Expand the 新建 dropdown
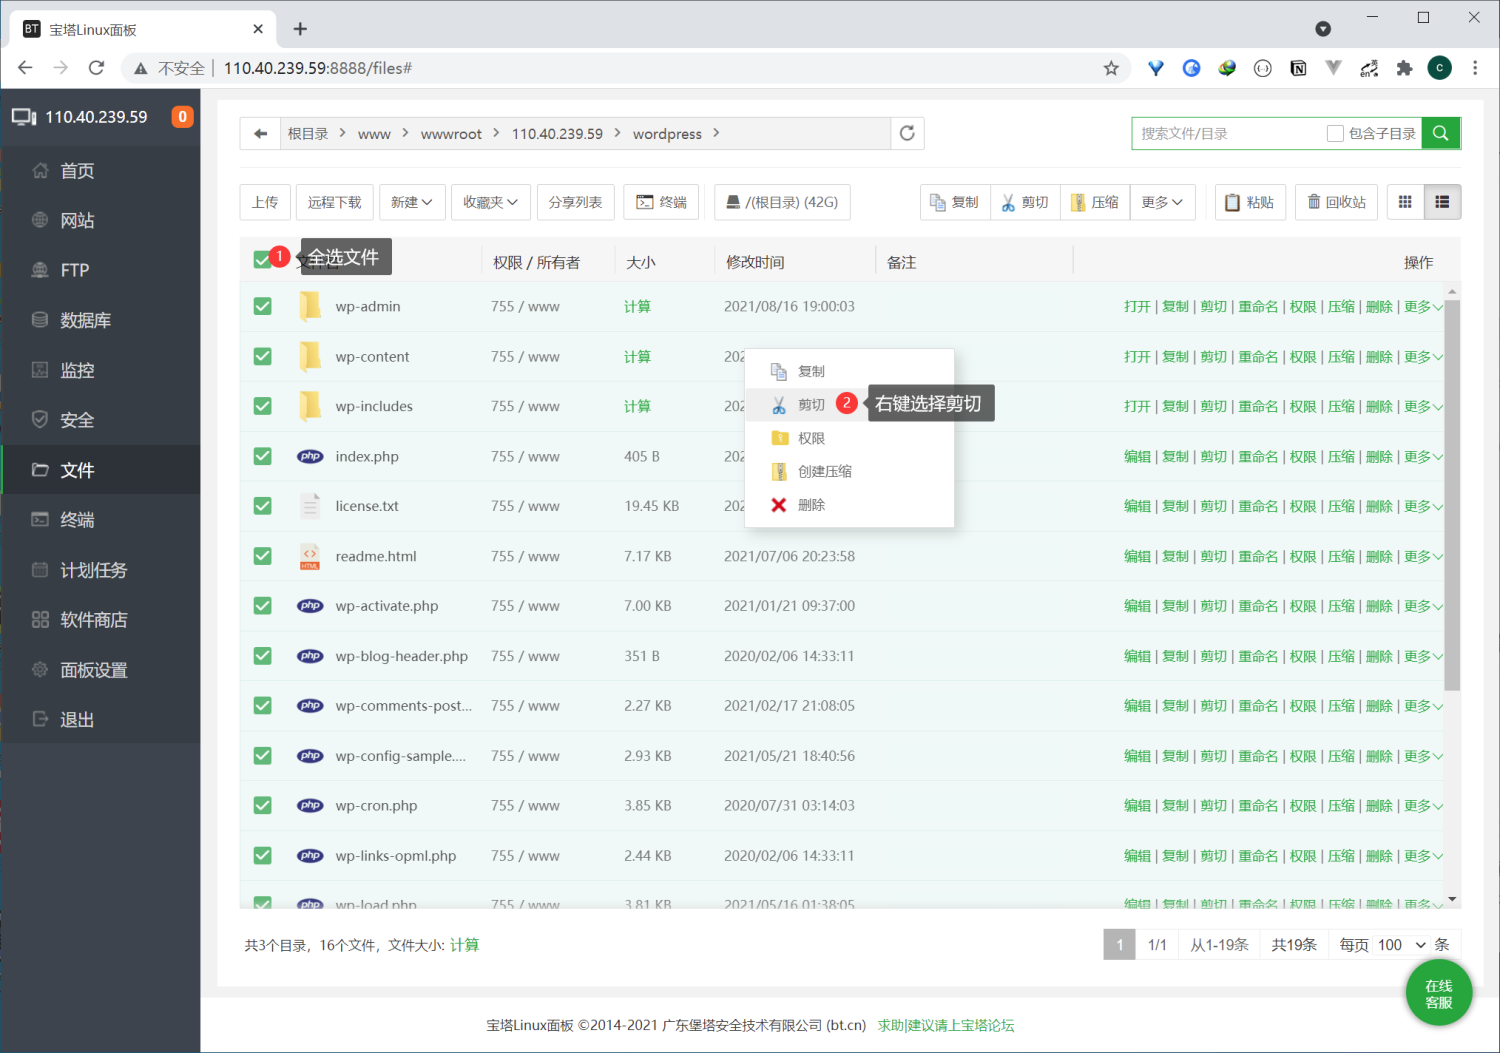Screen dimensions: 1500x1053 tap(411, 202)
